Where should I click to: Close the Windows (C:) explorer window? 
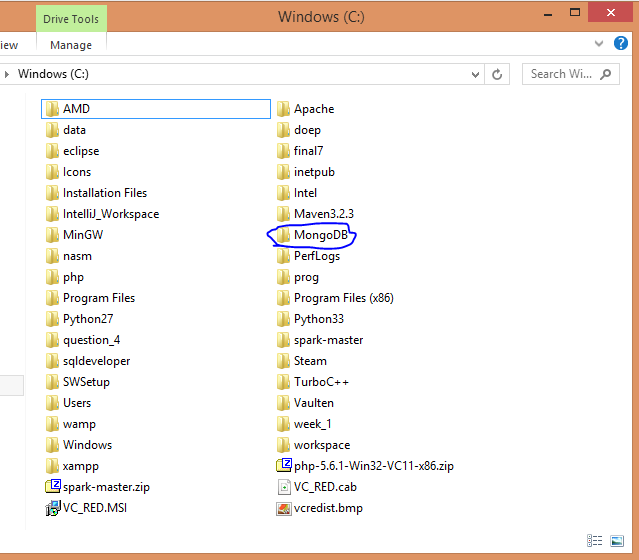coord(610,13)
